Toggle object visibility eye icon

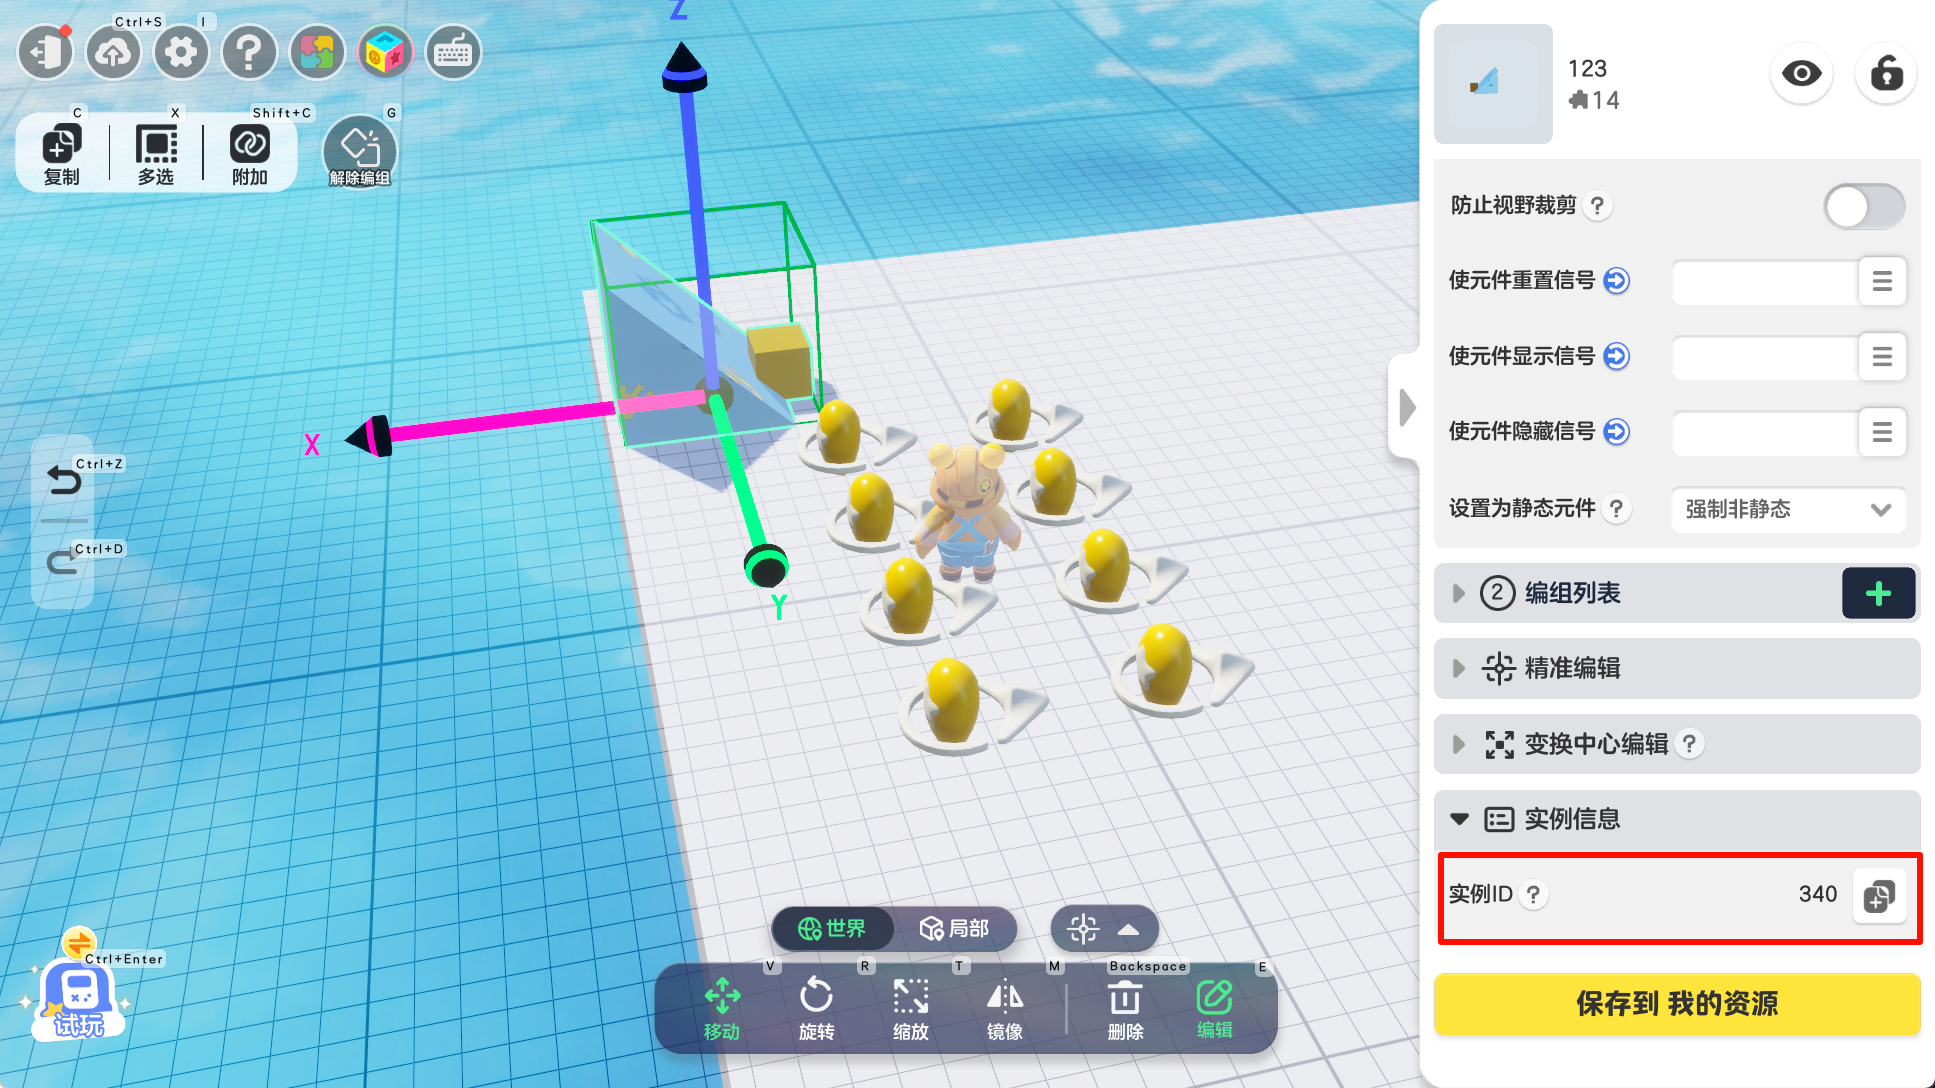tap(1801, 74)
